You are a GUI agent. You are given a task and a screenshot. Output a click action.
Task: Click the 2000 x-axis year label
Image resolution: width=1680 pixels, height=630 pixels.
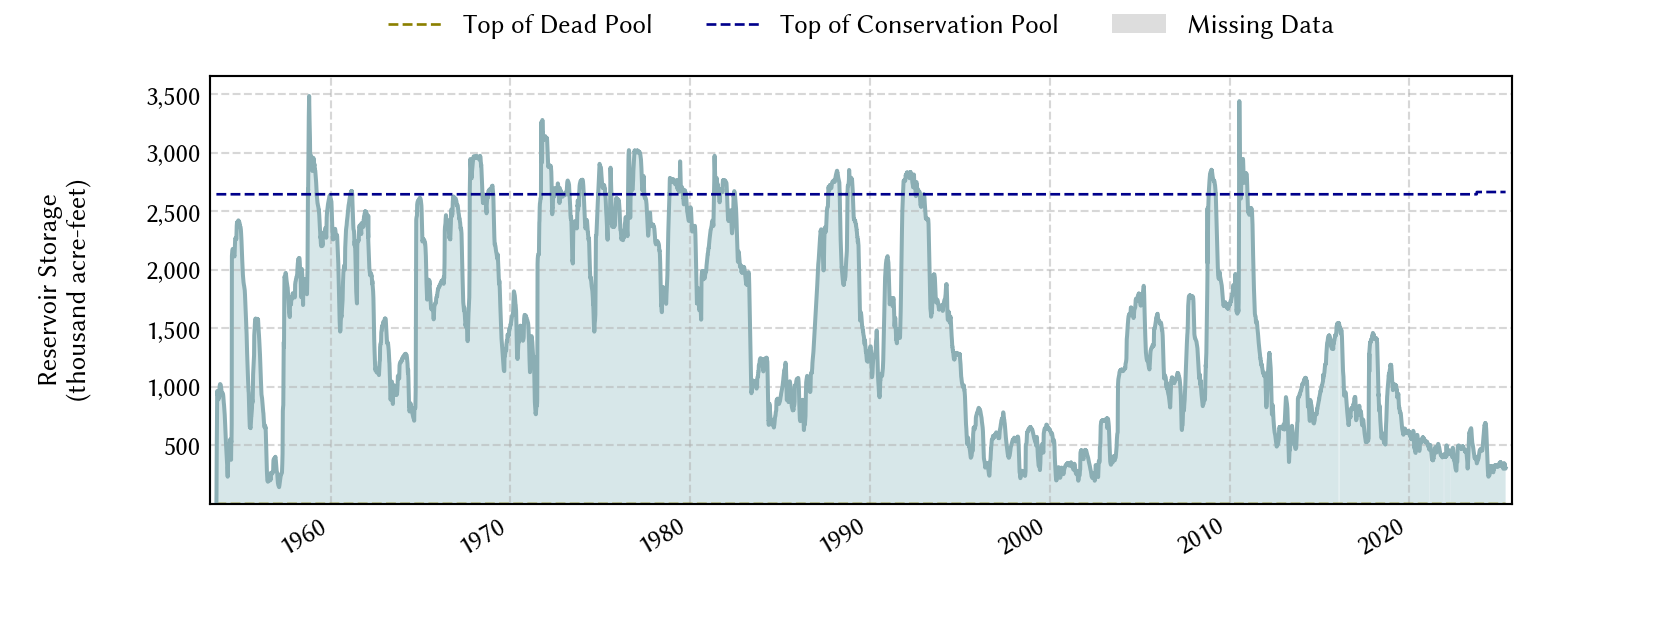click(1022, 537)
